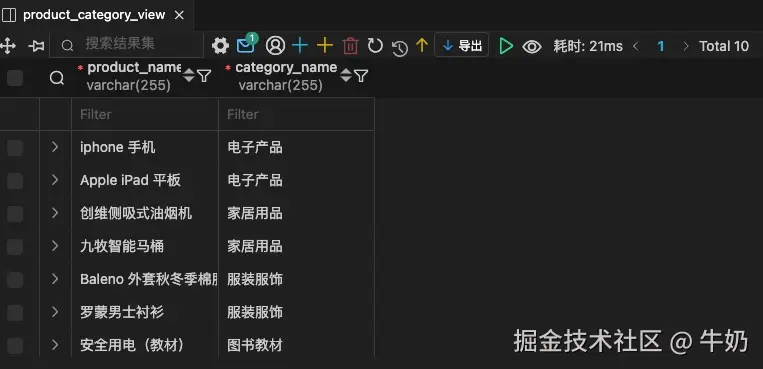The height and width of the screenshot is (369, 763).
Task: Expand the 罗蒙男士衬衫 row
Action: click(55, 312)
